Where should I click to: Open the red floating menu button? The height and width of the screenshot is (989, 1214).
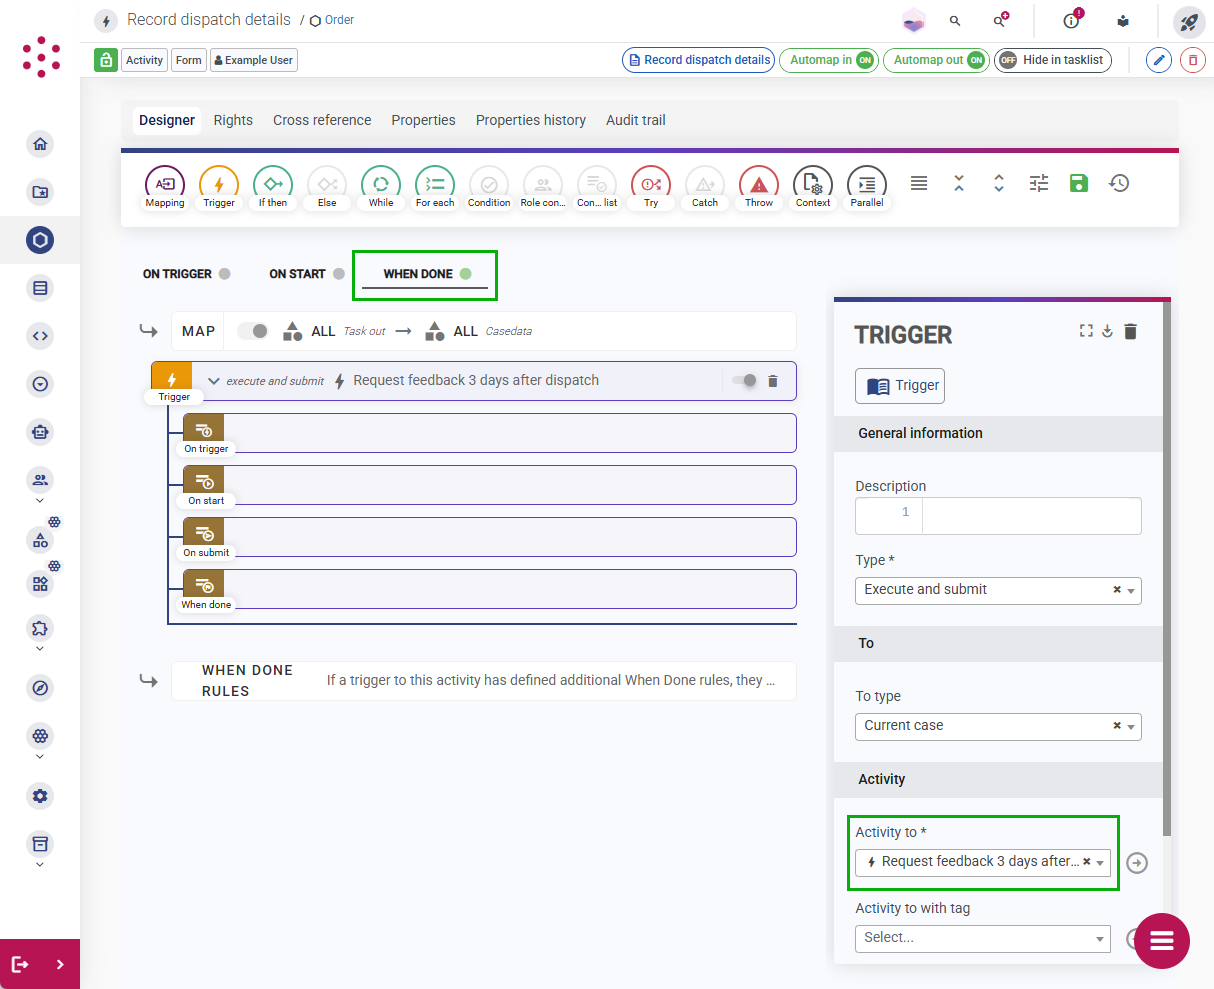click(1162, 941)
